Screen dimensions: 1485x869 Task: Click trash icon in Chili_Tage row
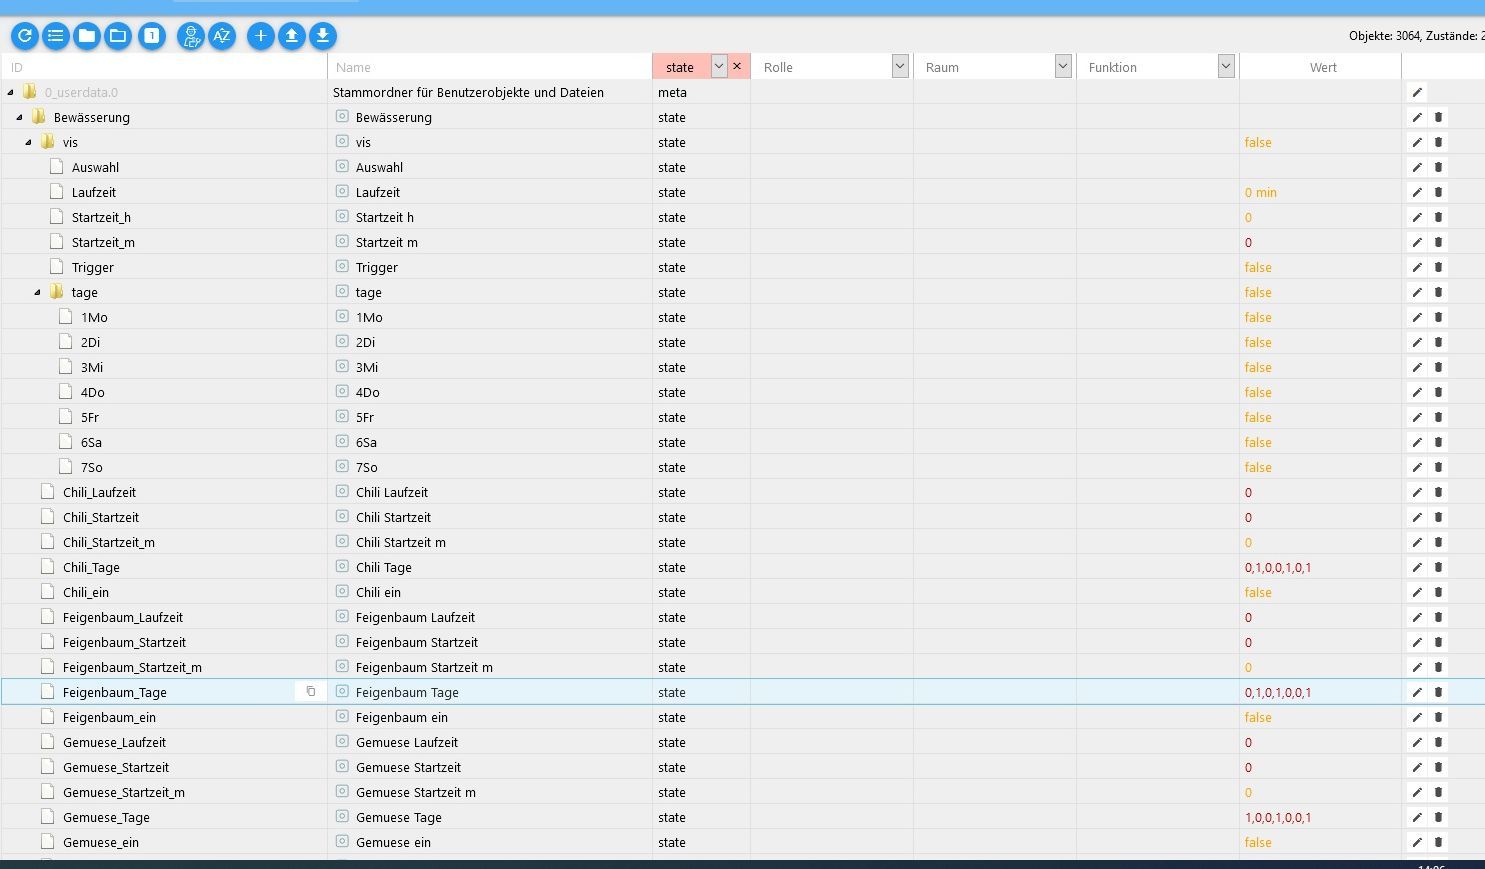pos(1439,567)
